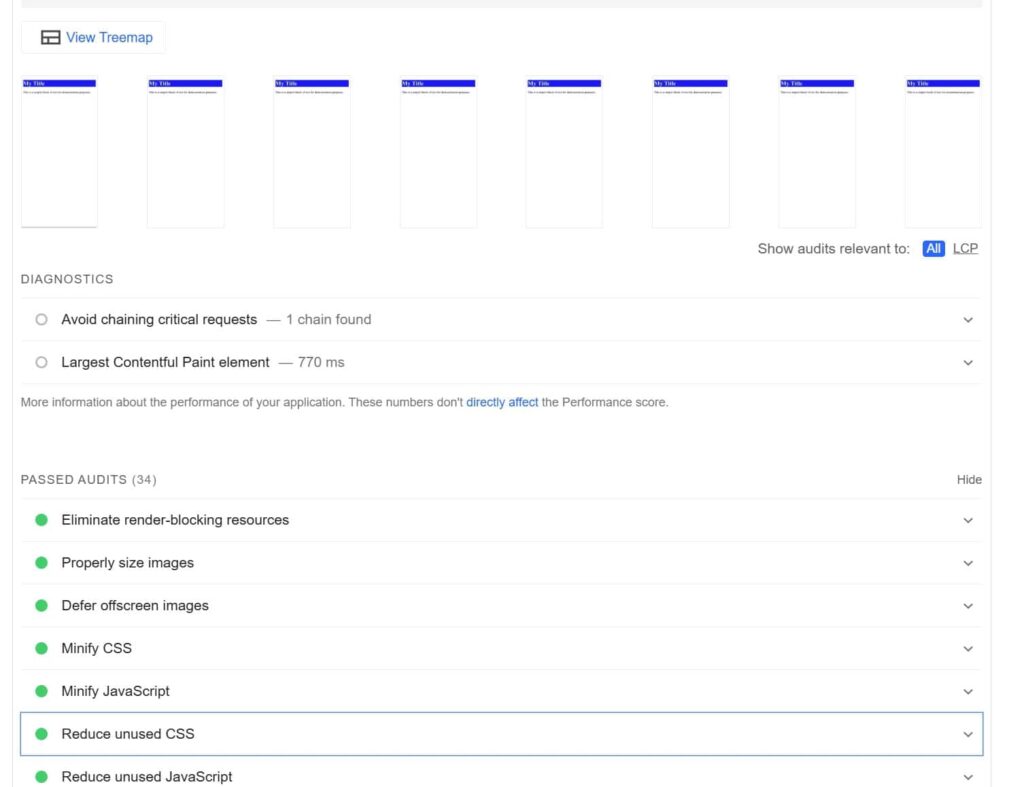This screenshot has height=787, width=1024.
Task: Open the Defer offscreen images audit row
Action: tap(135, 606)
